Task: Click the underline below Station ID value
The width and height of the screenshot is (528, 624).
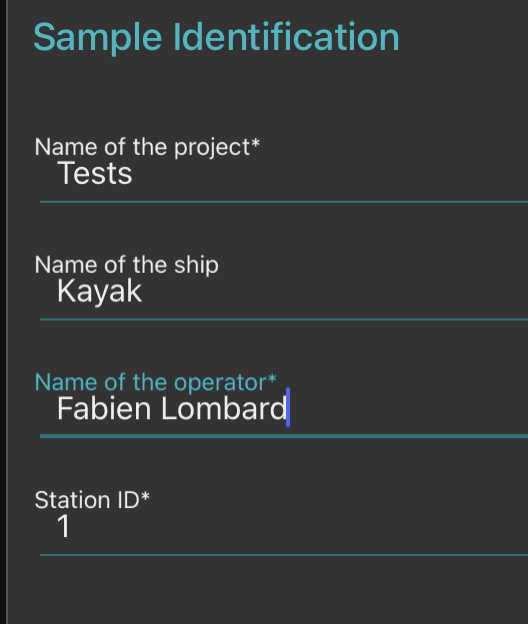Action: (x=284, y=555)
